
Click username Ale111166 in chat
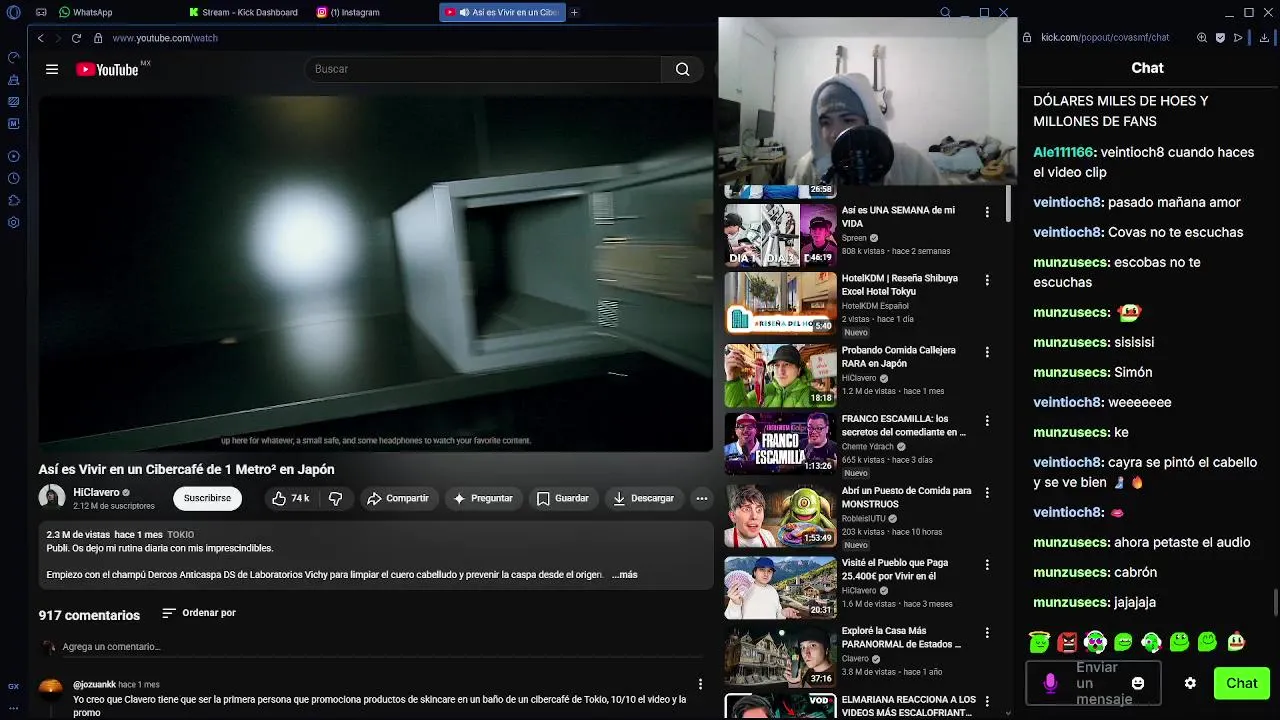pyautogui.click(x=1063, y=152)
